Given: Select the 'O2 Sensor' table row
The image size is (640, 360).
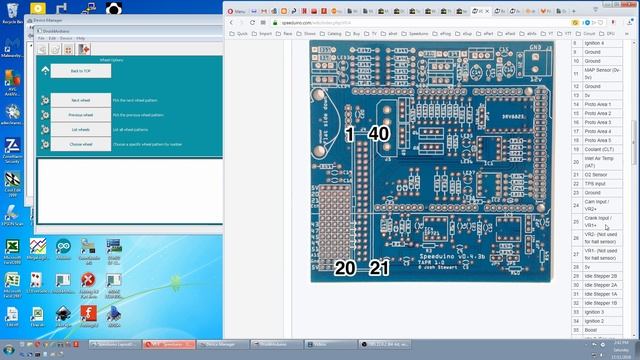Looking at the screenshot, I should tap(597, 175).
